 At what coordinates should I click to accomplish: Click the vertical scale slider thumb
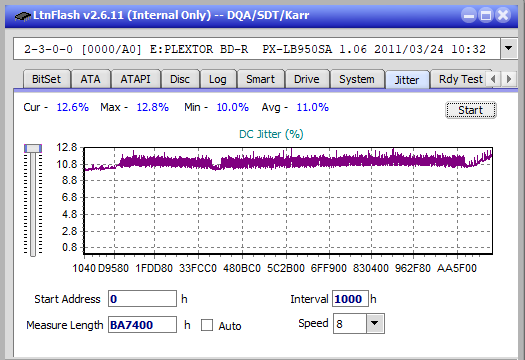(x=33, y=148)
